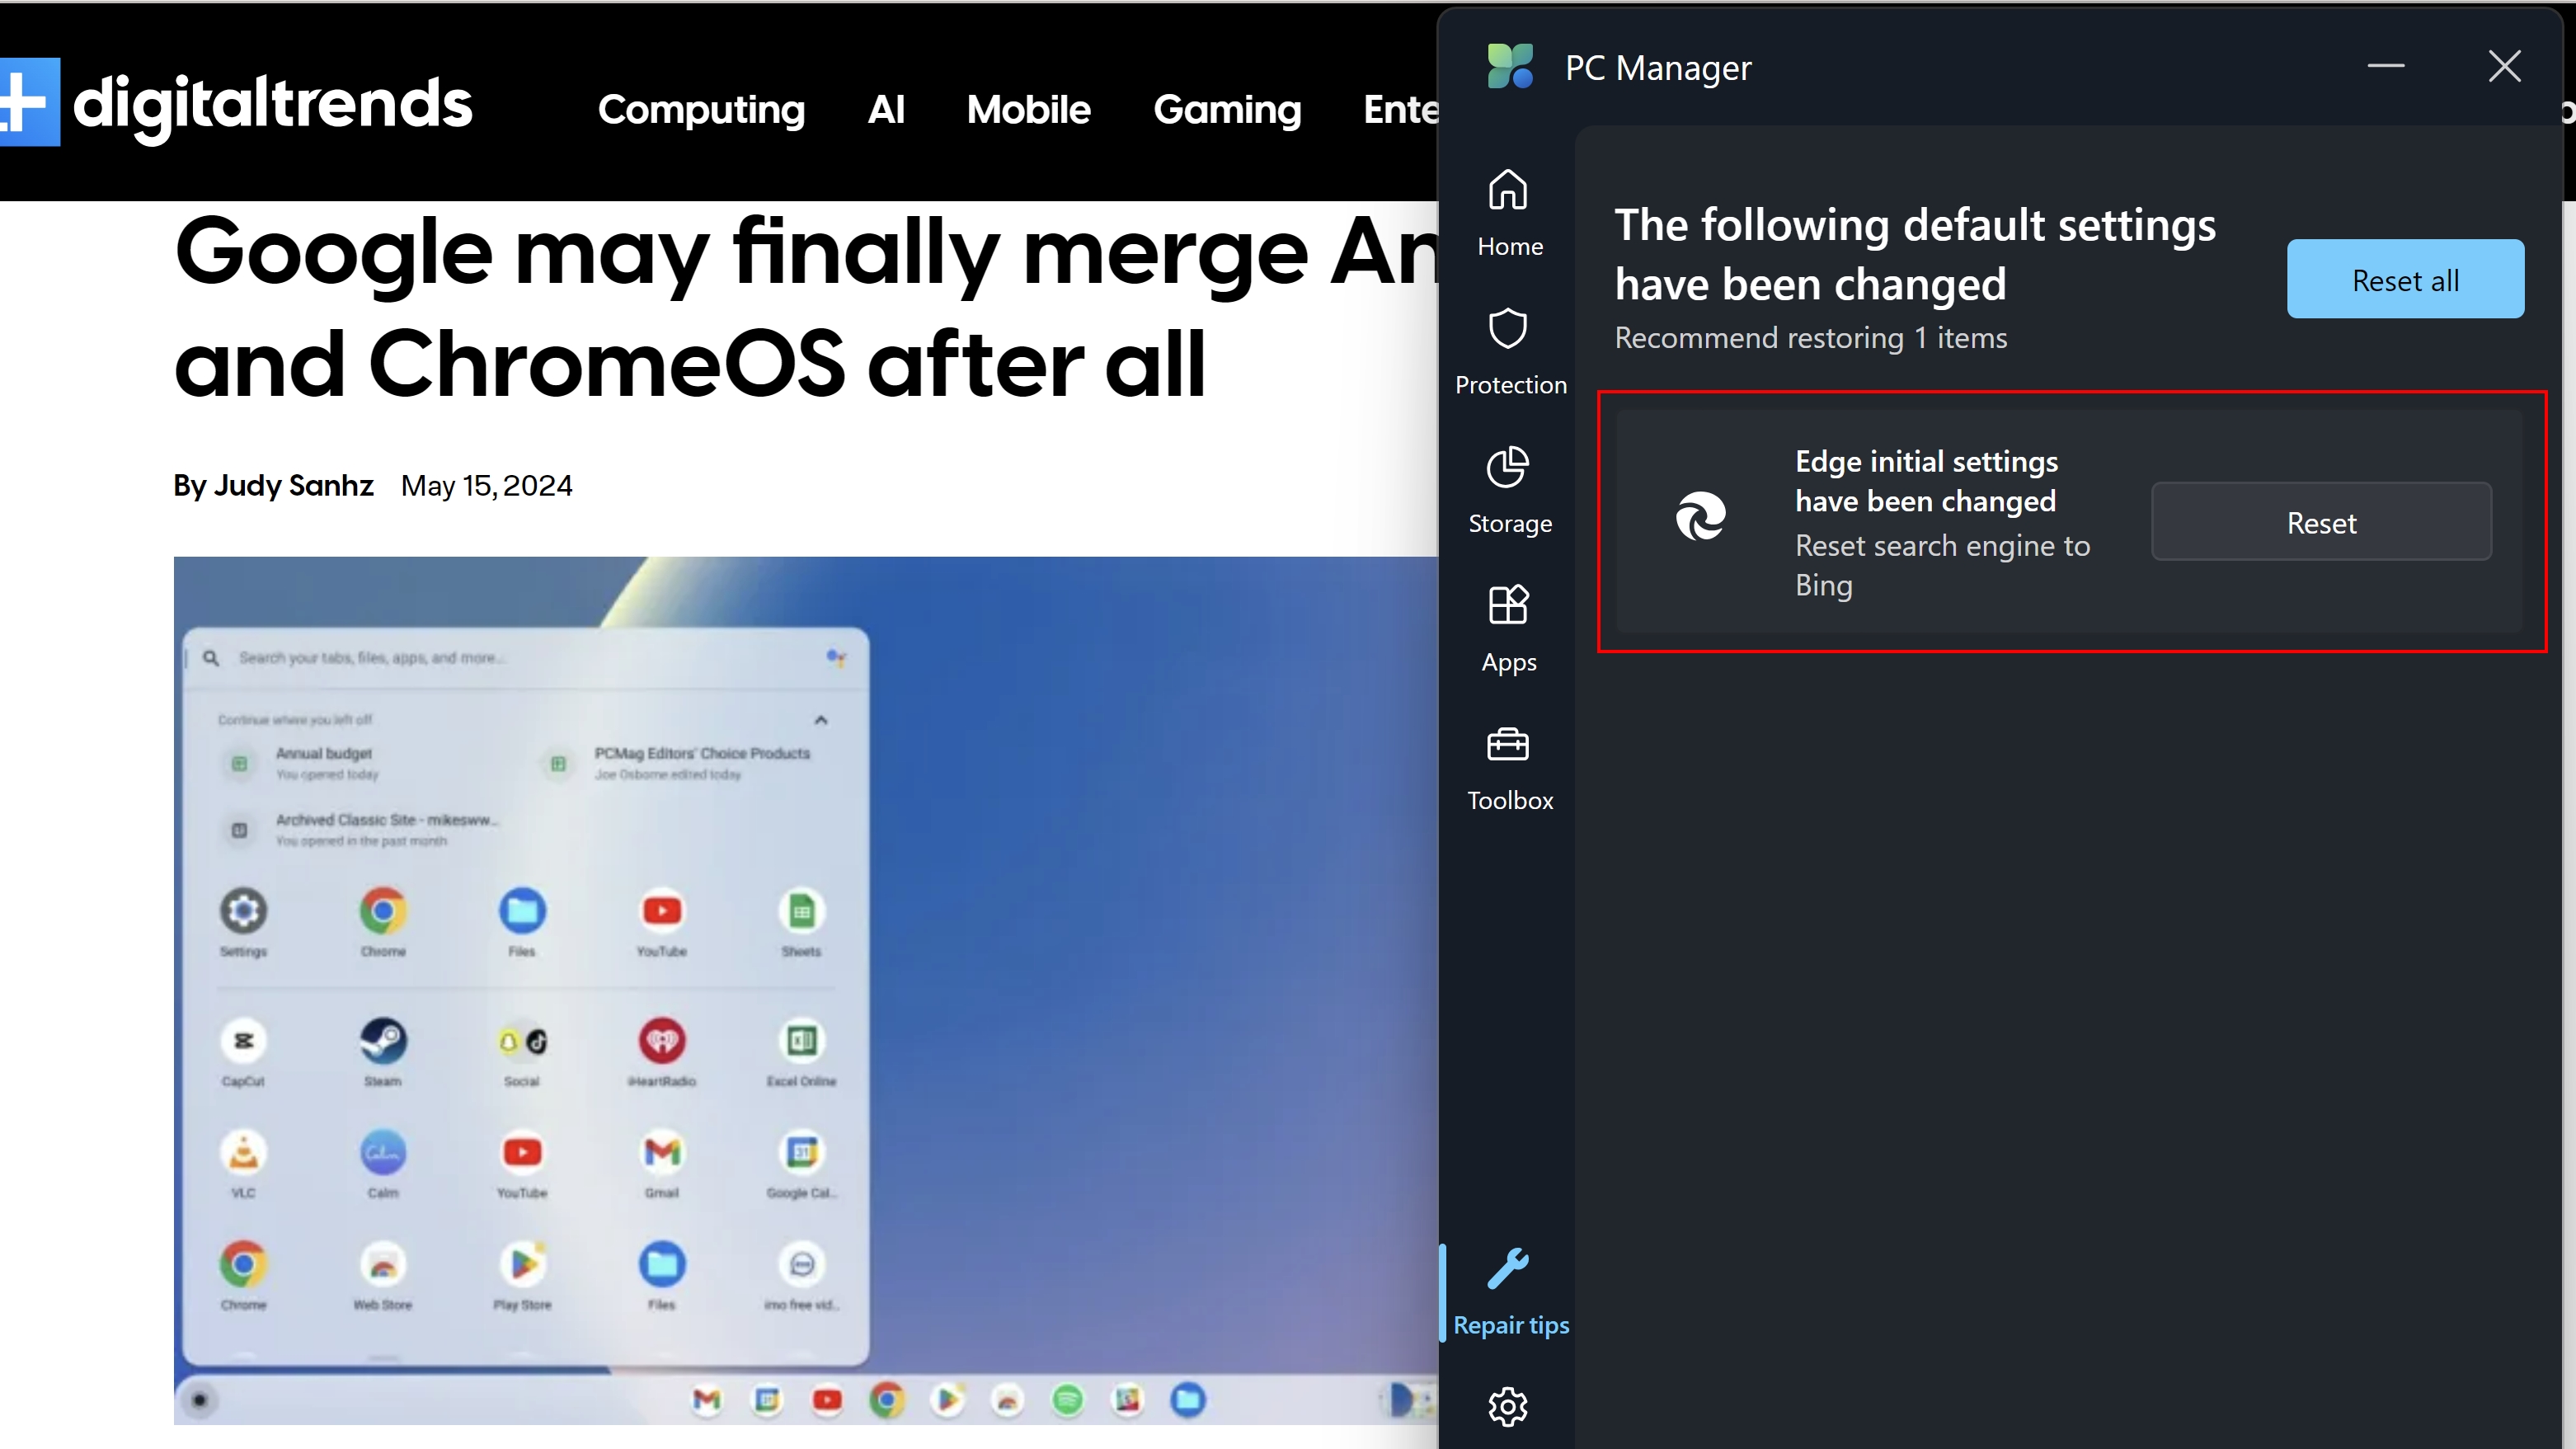Toggle the ChromeOS launcher search bar
2576x1449 pixels.
[x=524, y=656]
